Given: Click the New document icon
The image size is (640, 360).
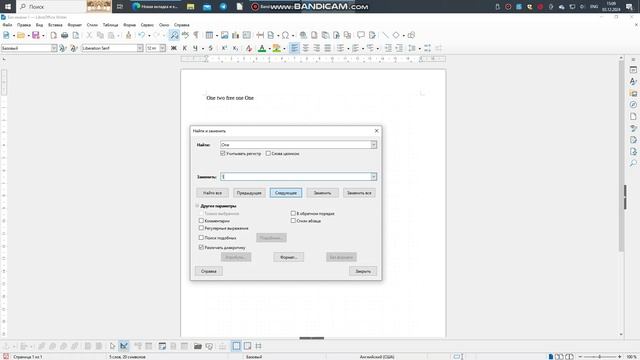Looking at the screenshot, I should (6, 36).
